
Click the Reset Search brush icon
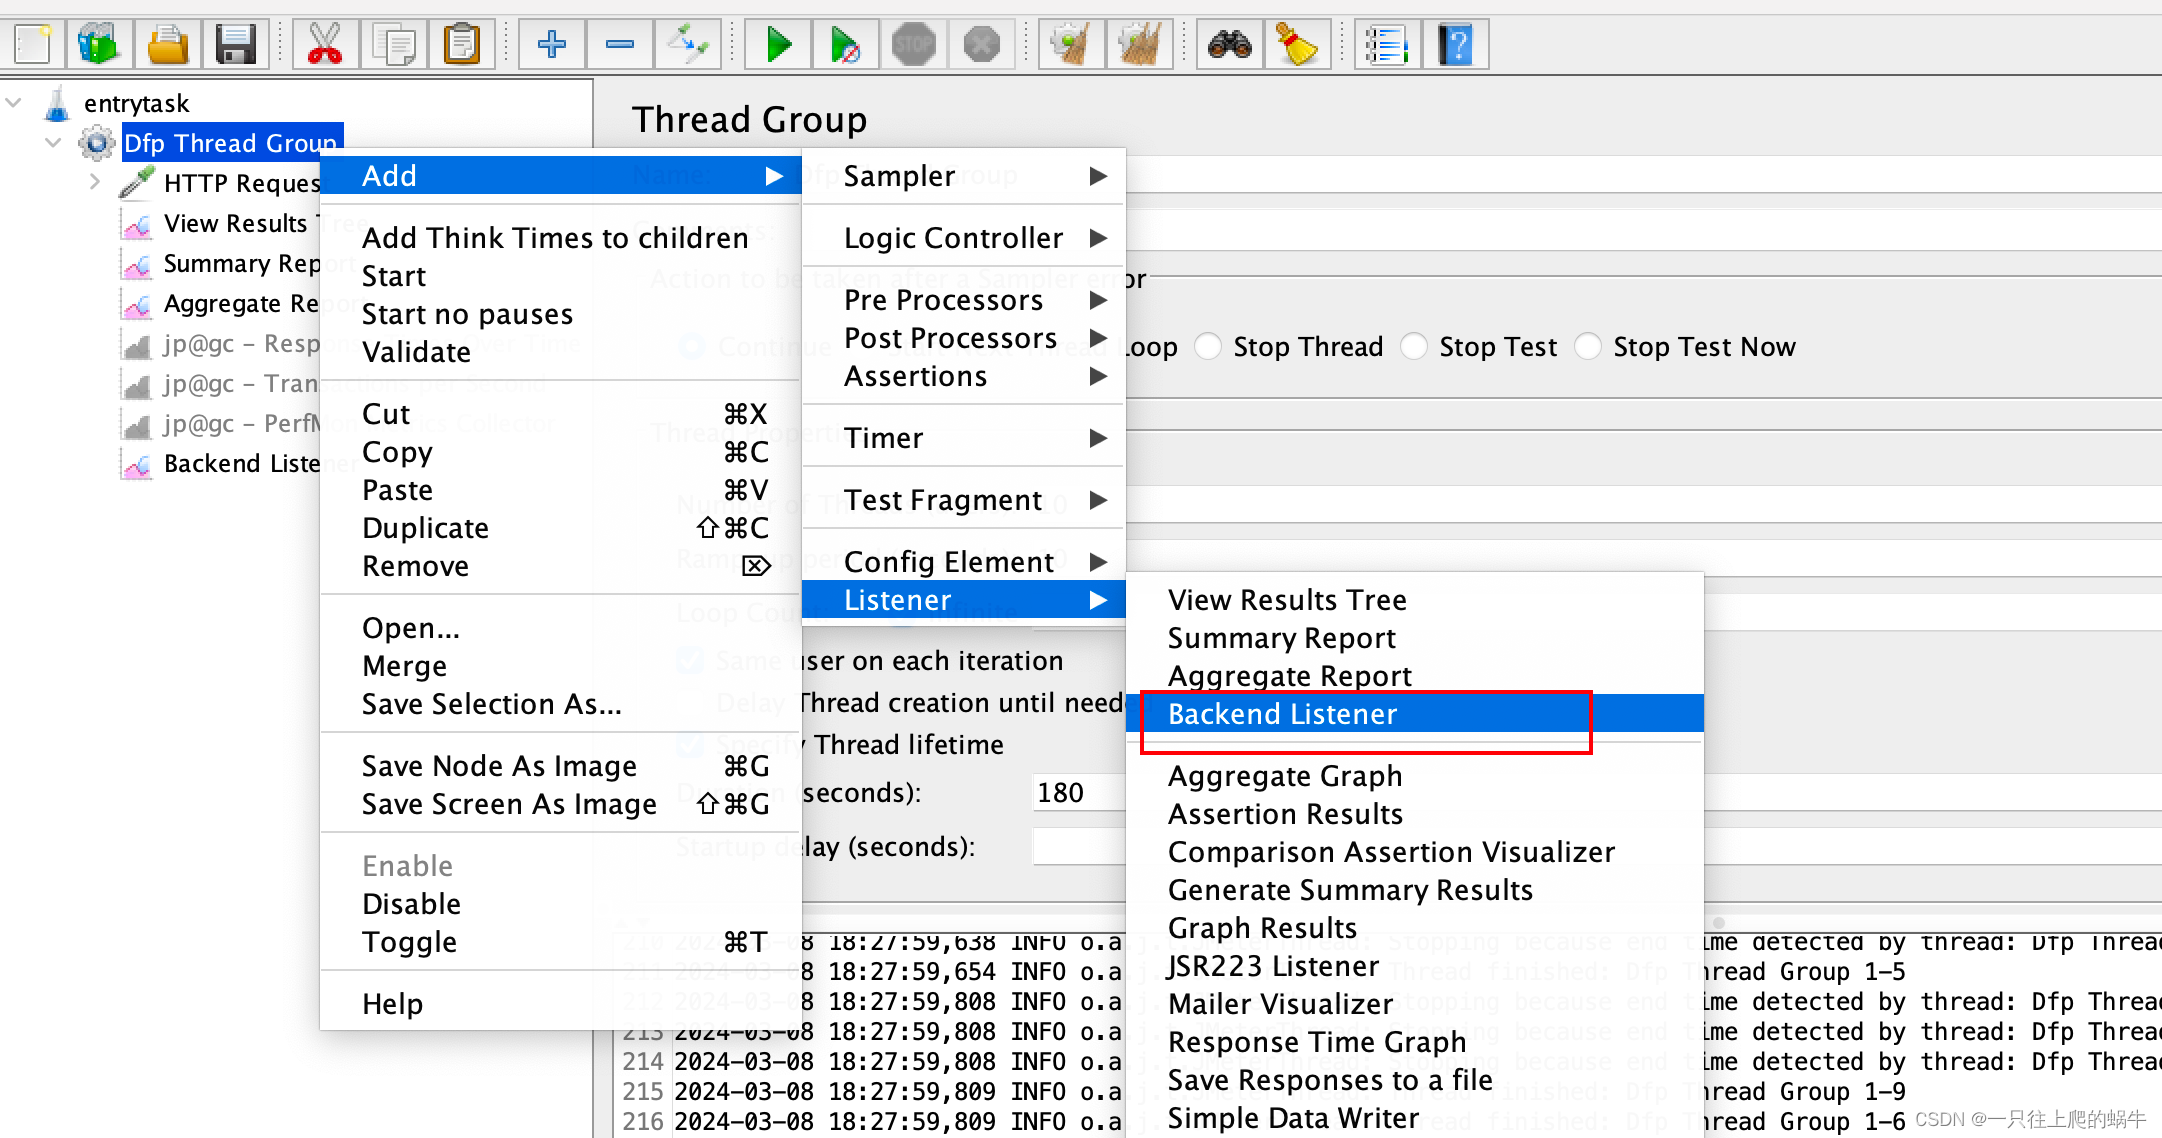click(x=1297, y=44)
